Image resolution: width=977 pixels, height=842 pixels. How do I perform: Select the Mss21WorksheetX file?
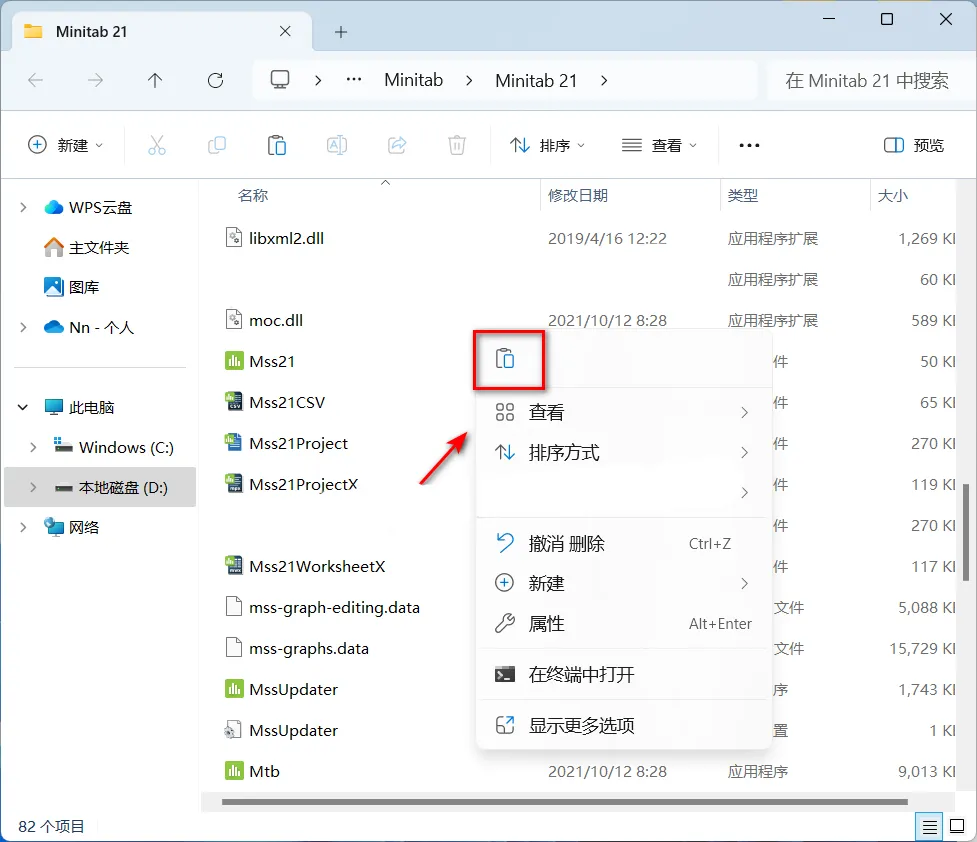point(305,567)
